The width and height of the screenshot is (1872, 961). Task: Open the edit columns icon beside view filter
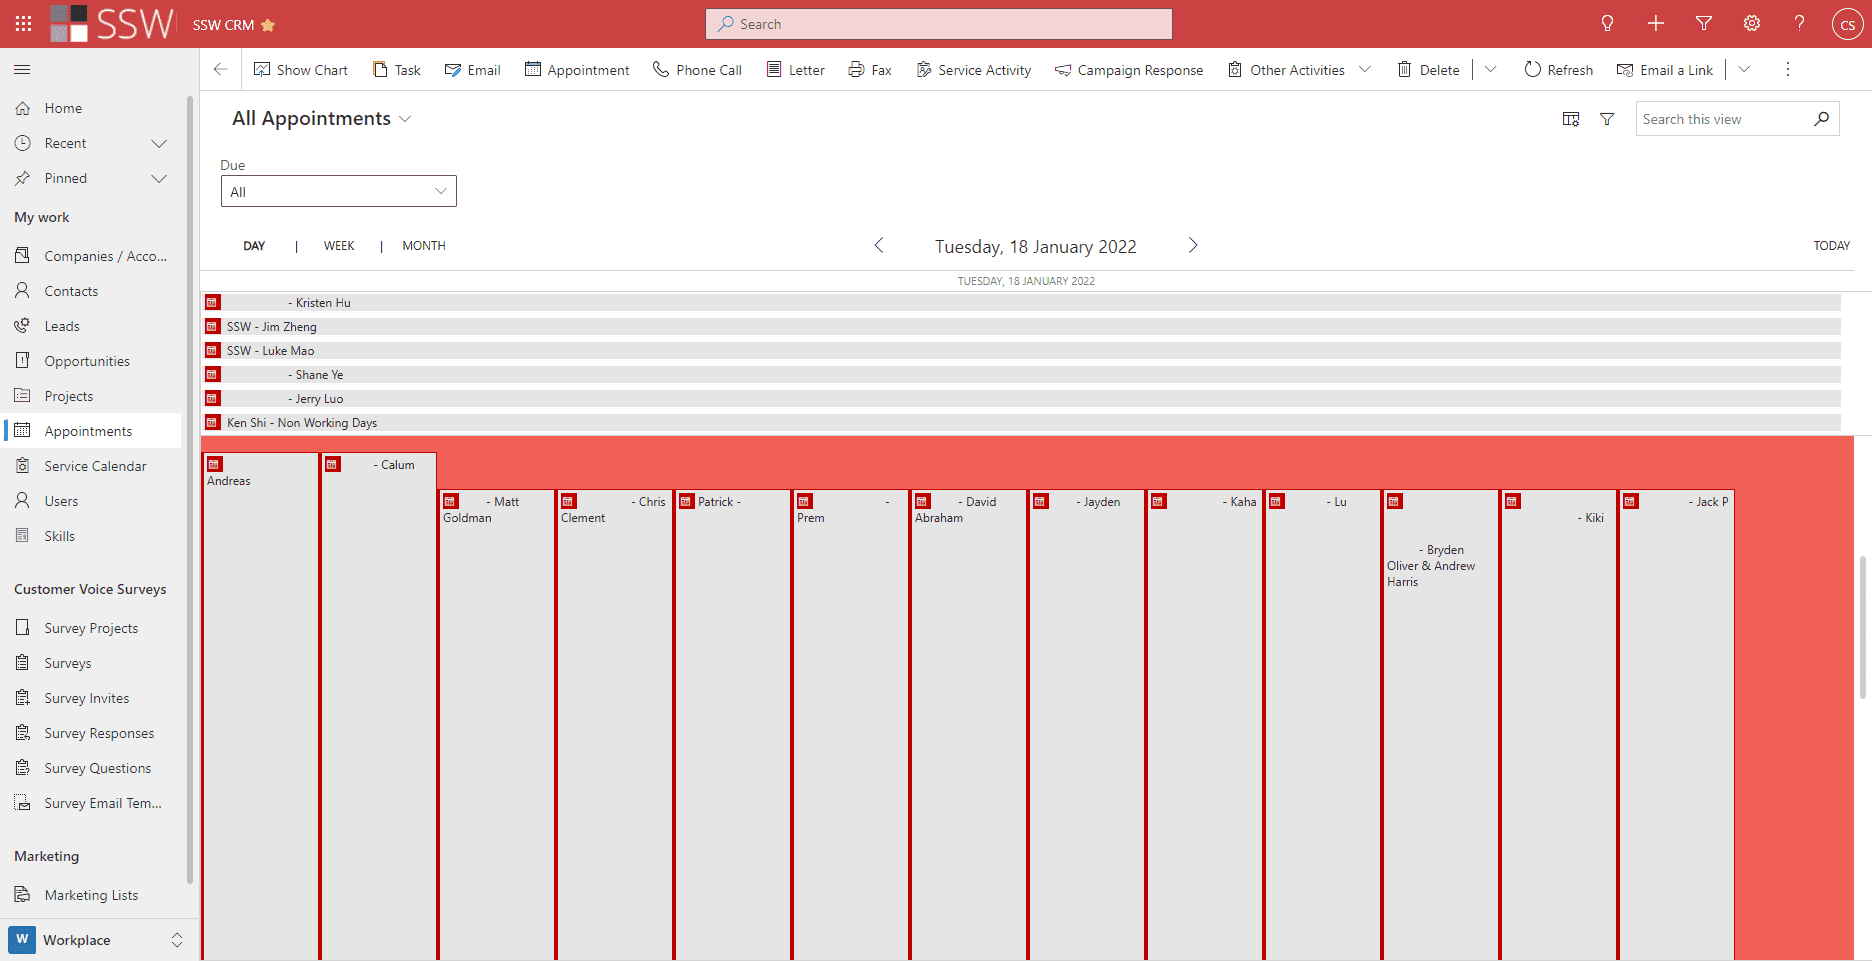tap(1570, 119)
